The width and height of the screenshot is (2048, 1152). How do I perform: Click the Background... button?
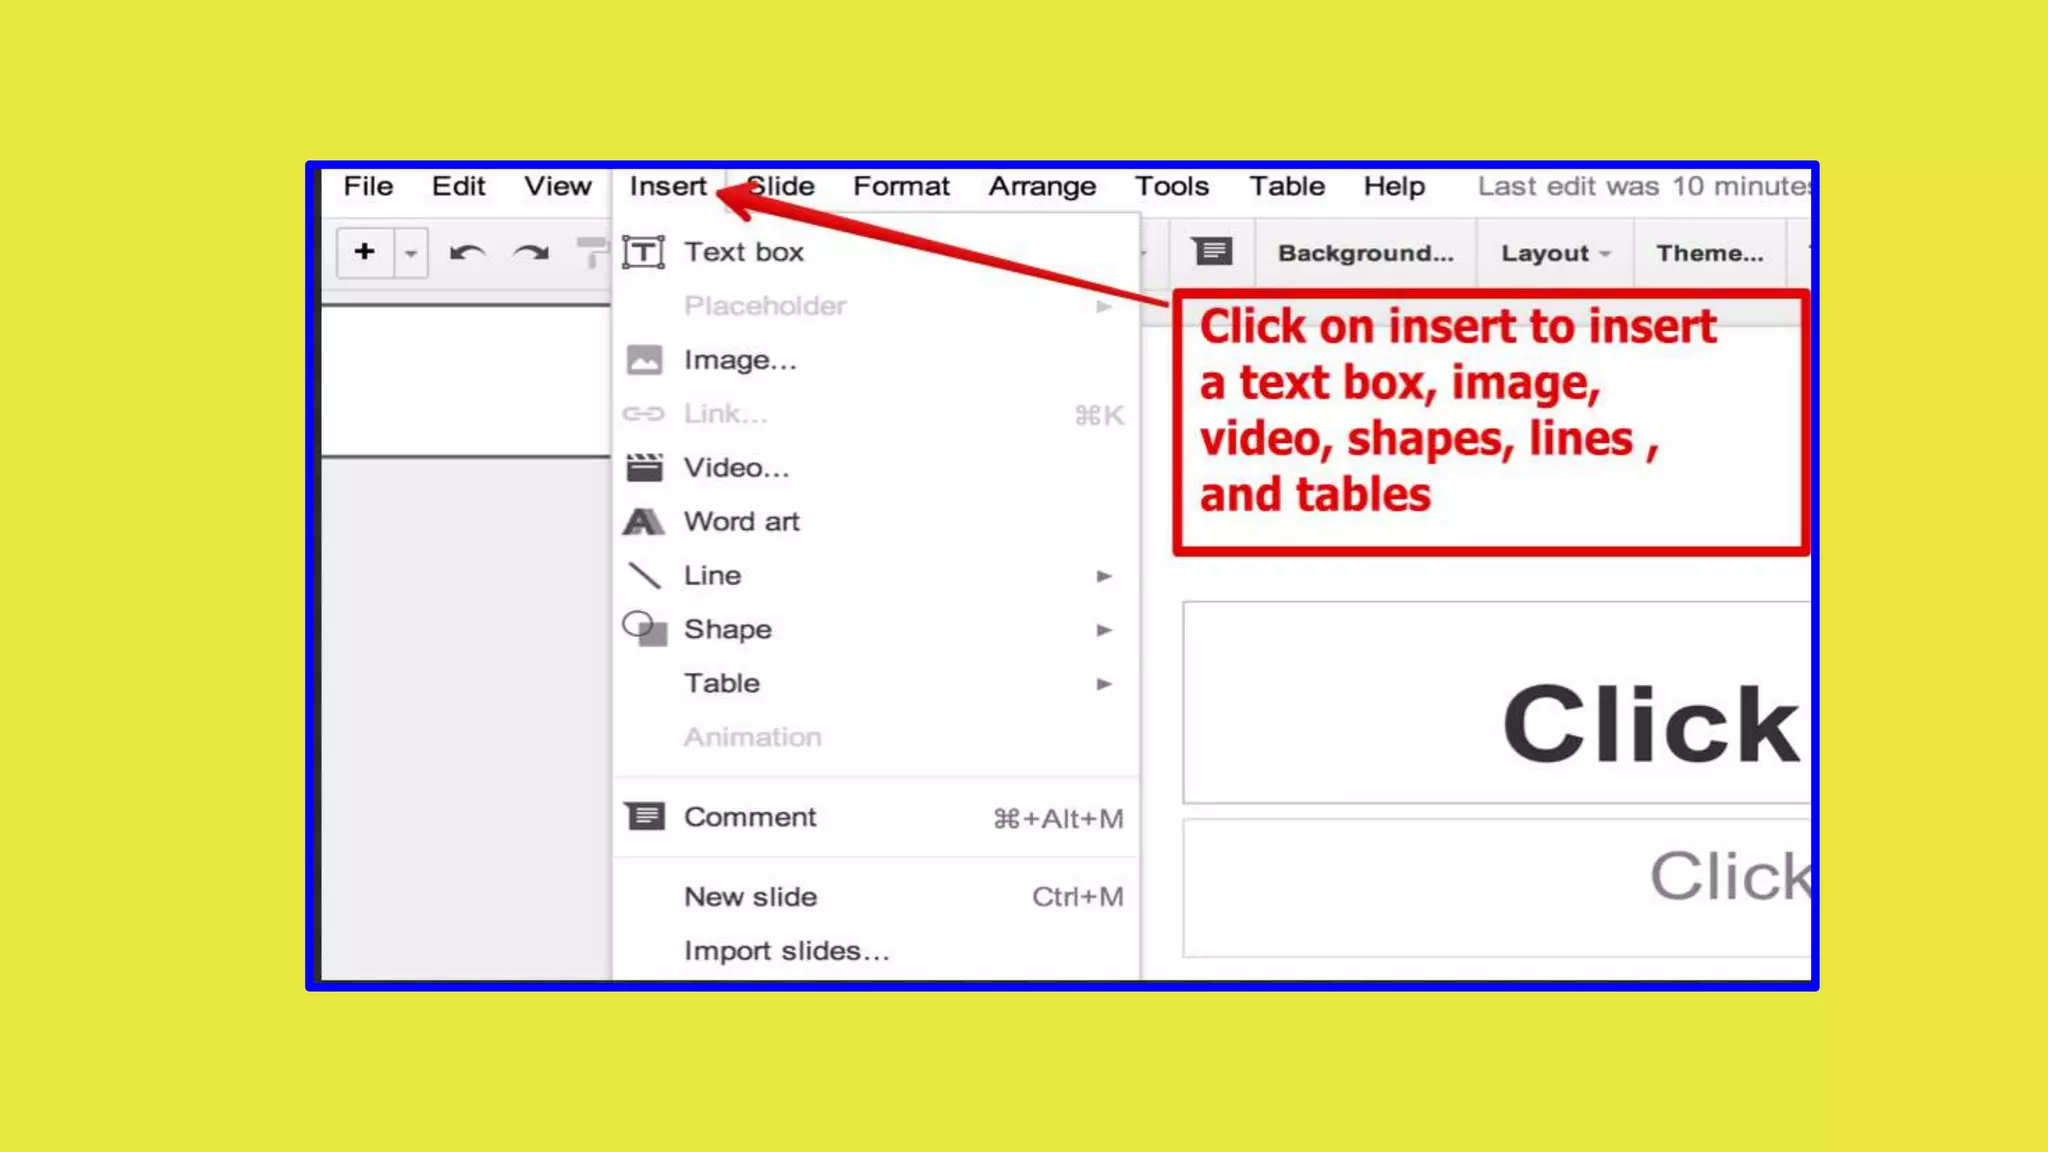click(x=1365, y=253)
